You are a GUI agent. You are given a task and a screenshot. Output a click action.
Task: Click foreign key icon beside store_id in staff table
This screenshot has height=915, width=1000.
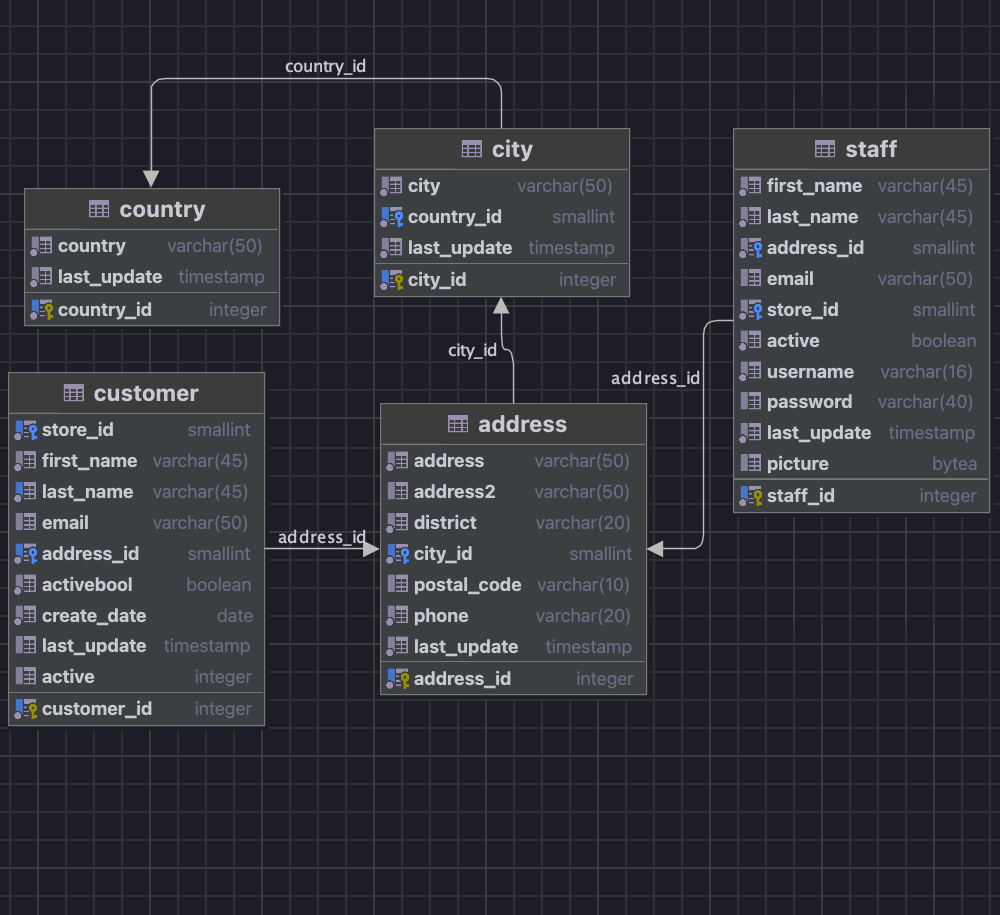(x=750, y=310)
